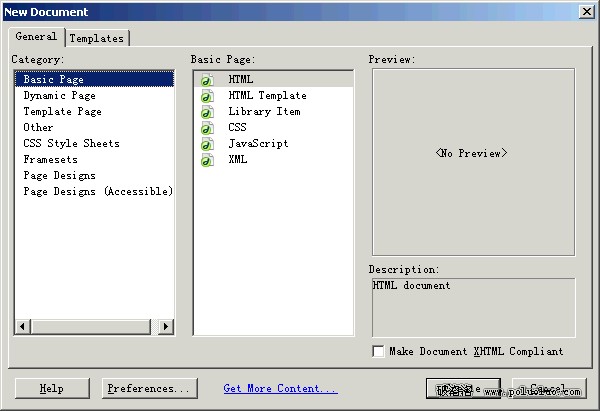The width and height of the screenshot is (600, 411).
Task: Select Framesets in the category list
Action: point(50,160)
